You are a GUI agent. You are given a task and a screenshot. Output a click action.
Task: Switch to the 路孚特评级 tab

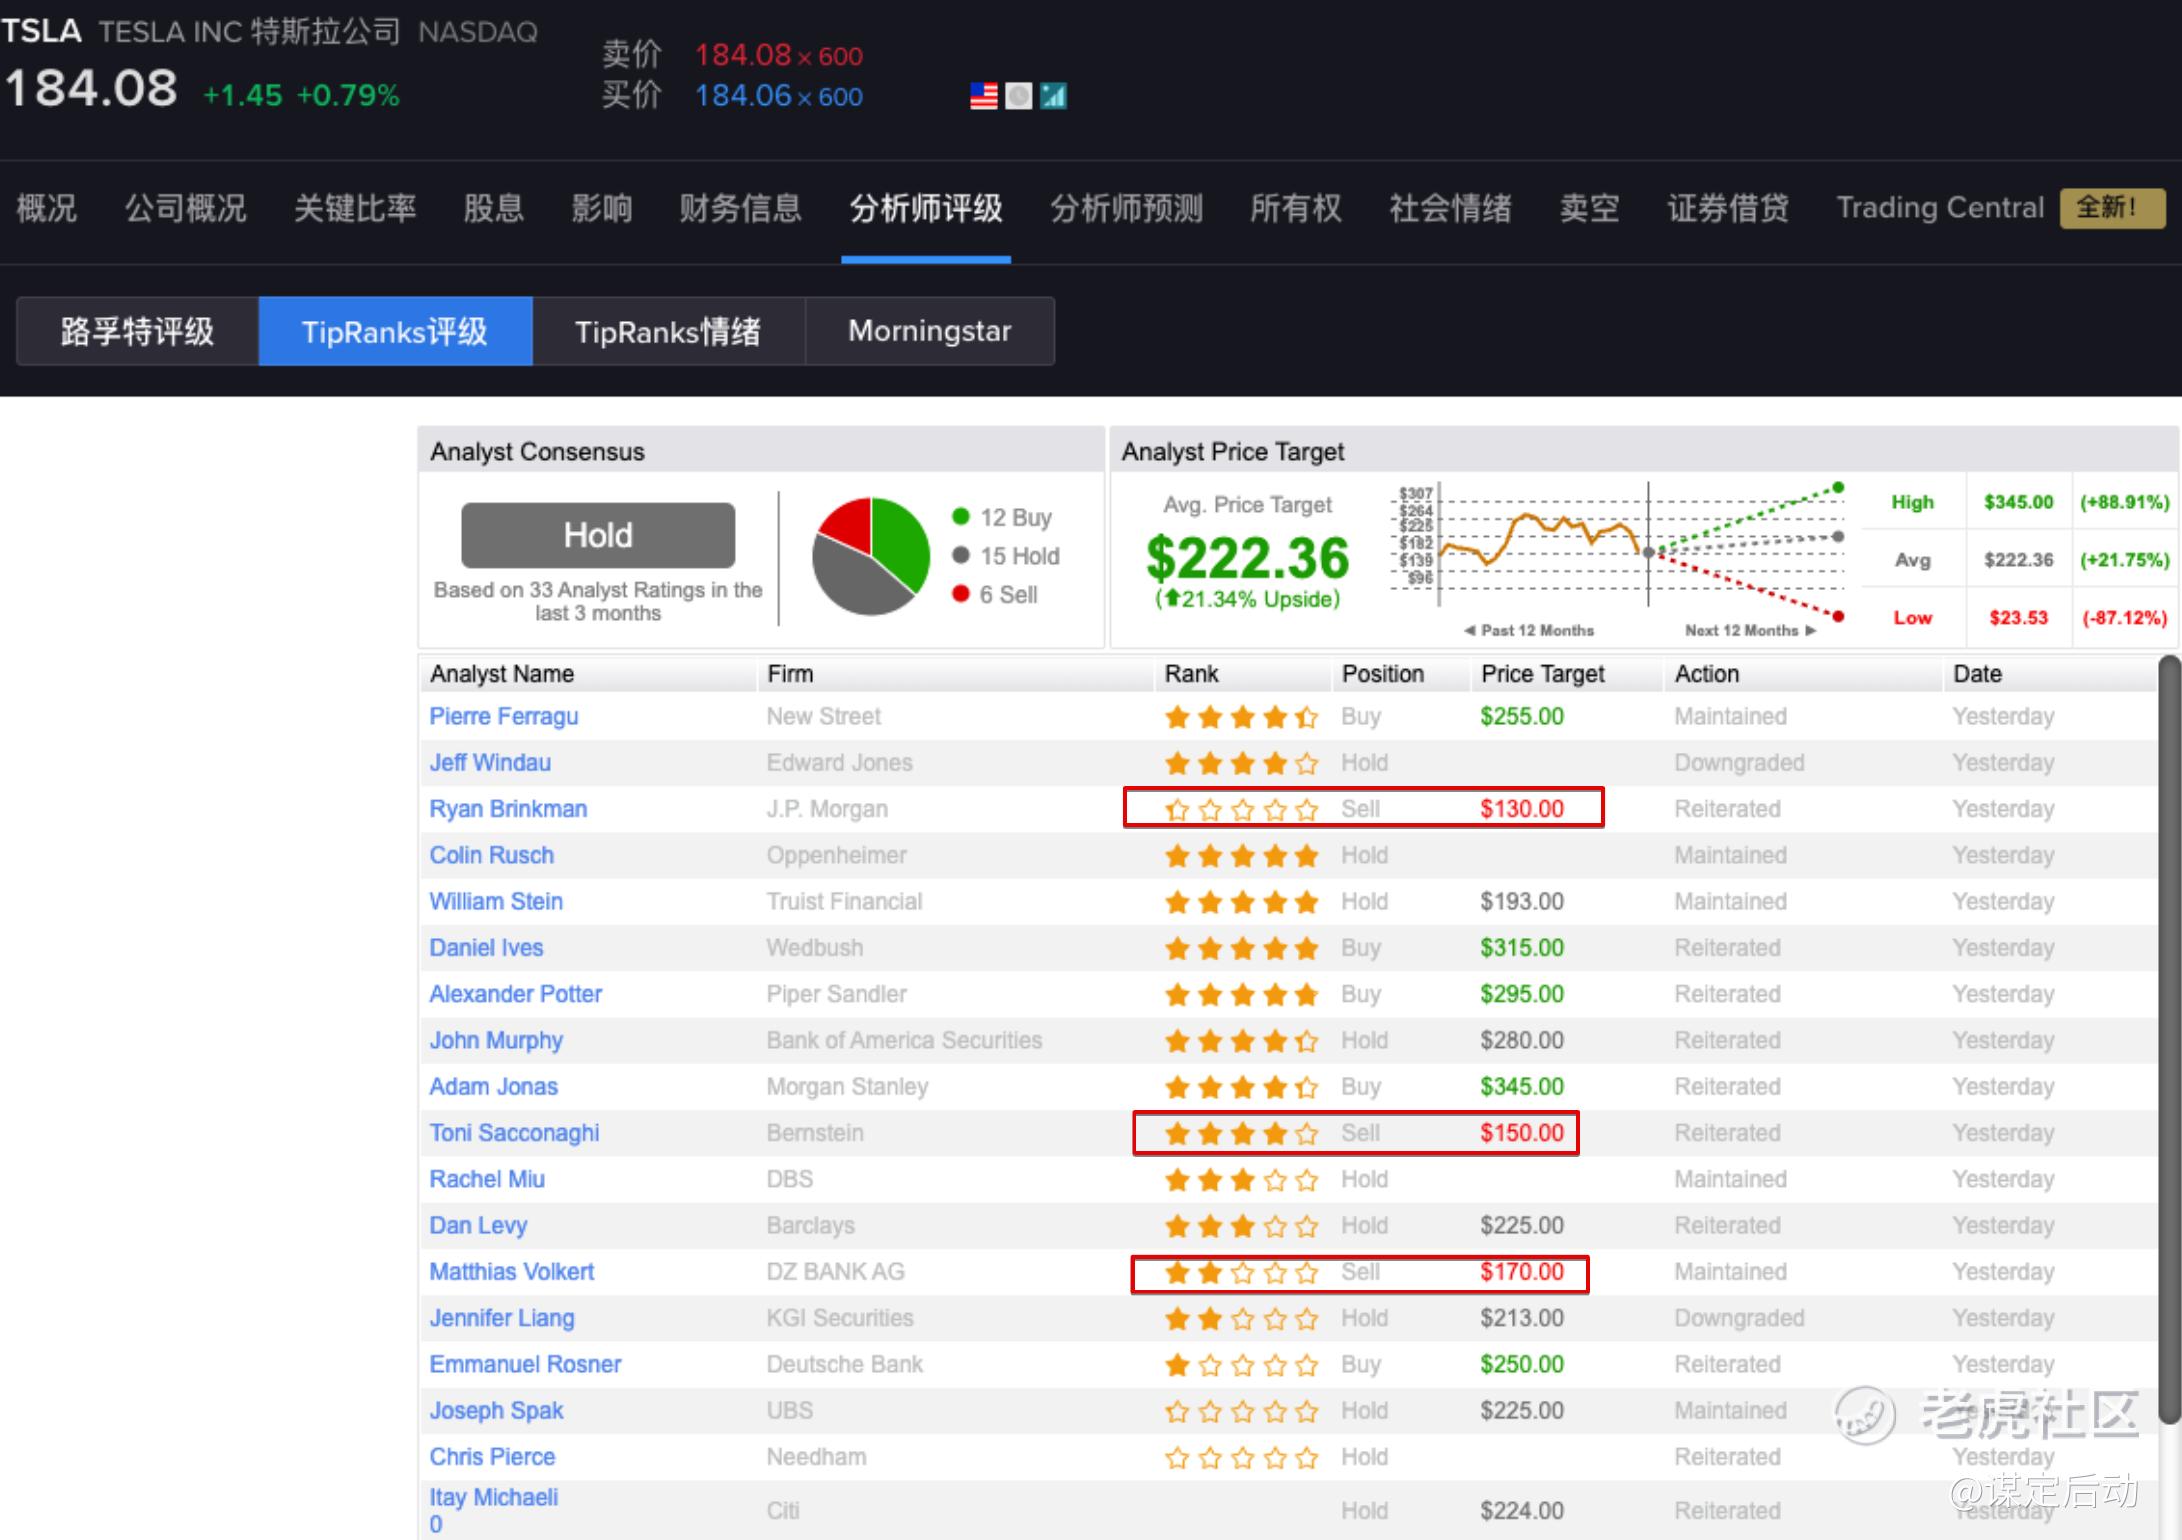(137, 331)
